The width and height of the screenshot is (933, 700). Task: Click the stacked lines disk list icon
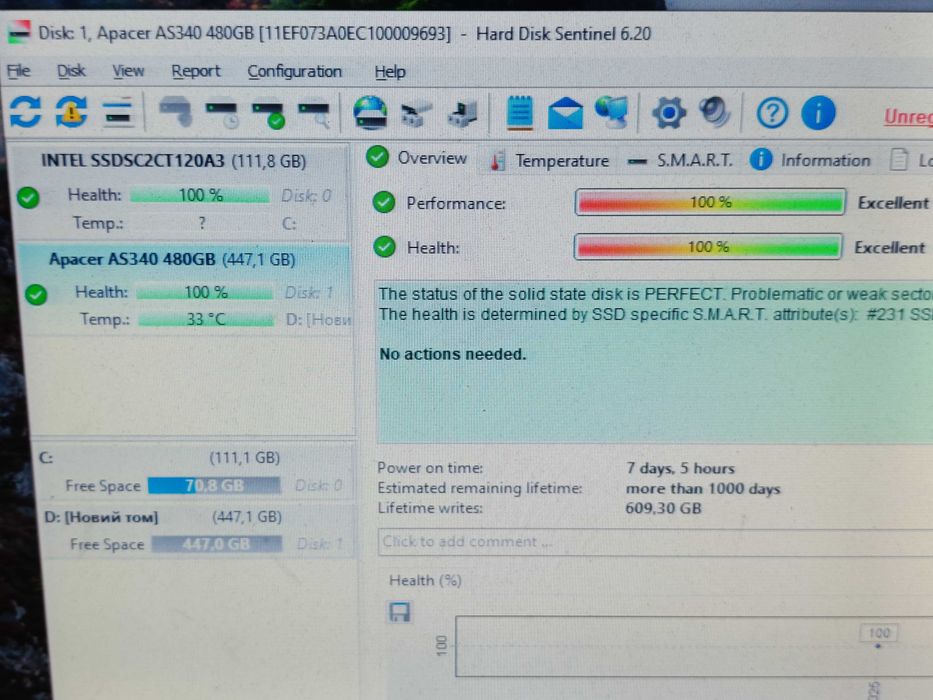tap(118, 112)
